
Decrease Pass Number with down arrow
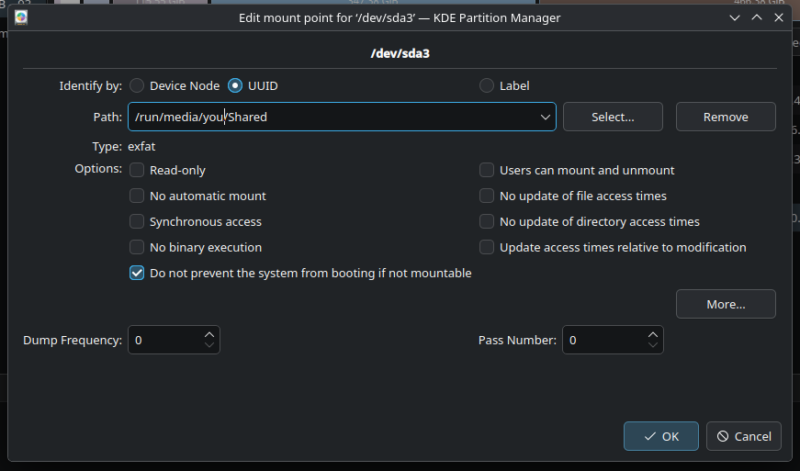[653, 345]
